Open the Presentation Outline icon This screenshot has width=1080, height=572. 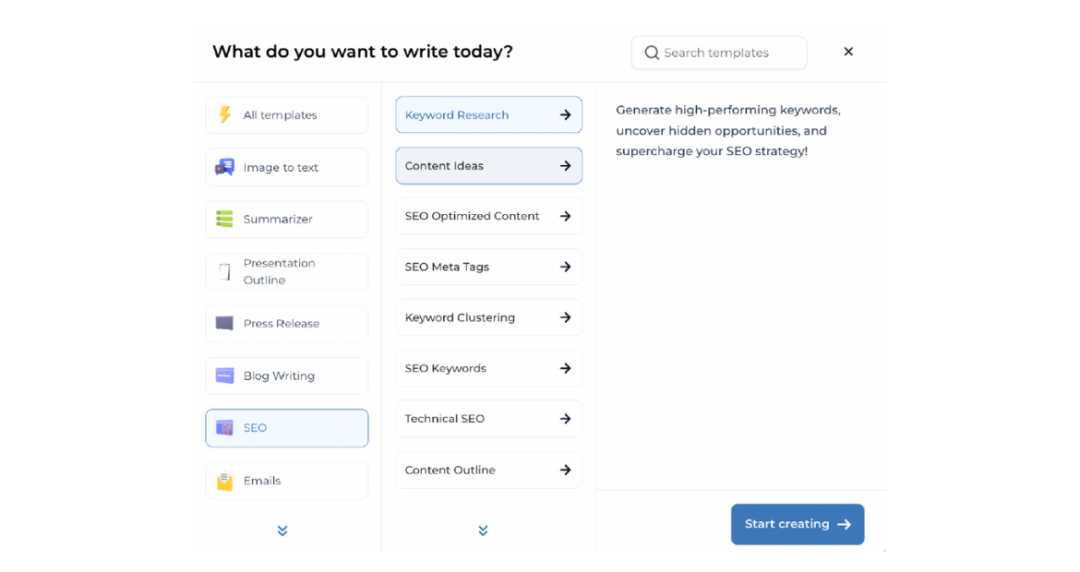pyautogui.click(x=225, y=271)
